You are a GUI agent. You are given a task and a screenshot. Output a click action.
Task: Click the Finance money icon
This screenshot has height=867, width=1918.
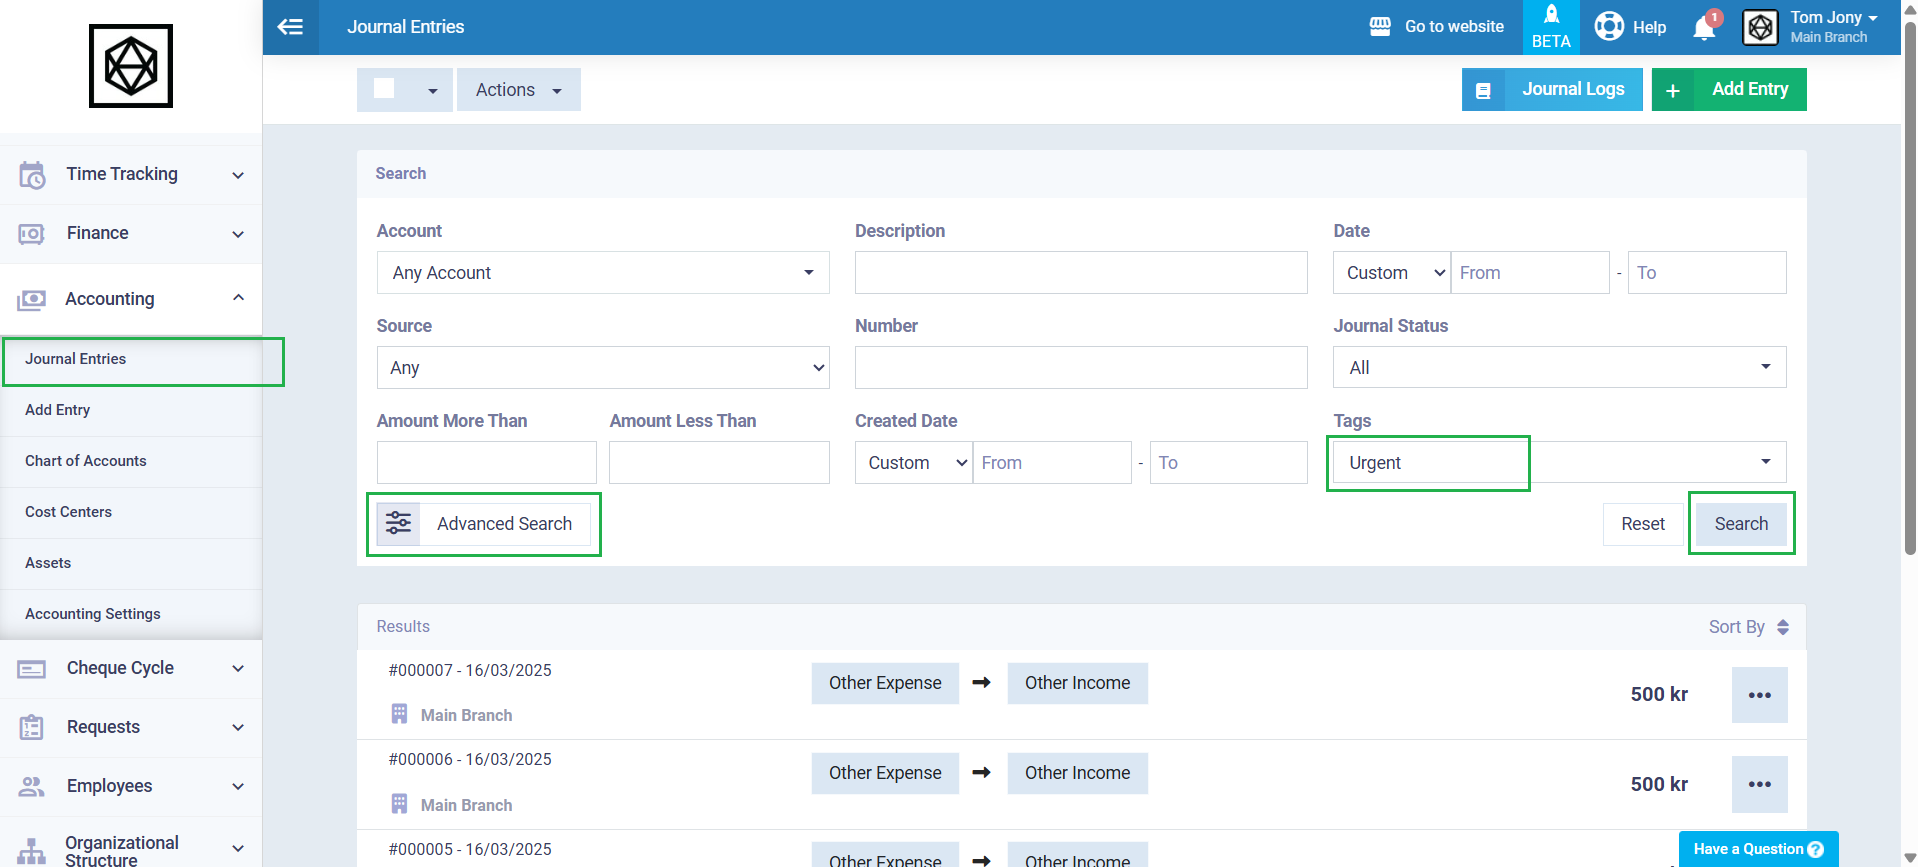point(32,234)
